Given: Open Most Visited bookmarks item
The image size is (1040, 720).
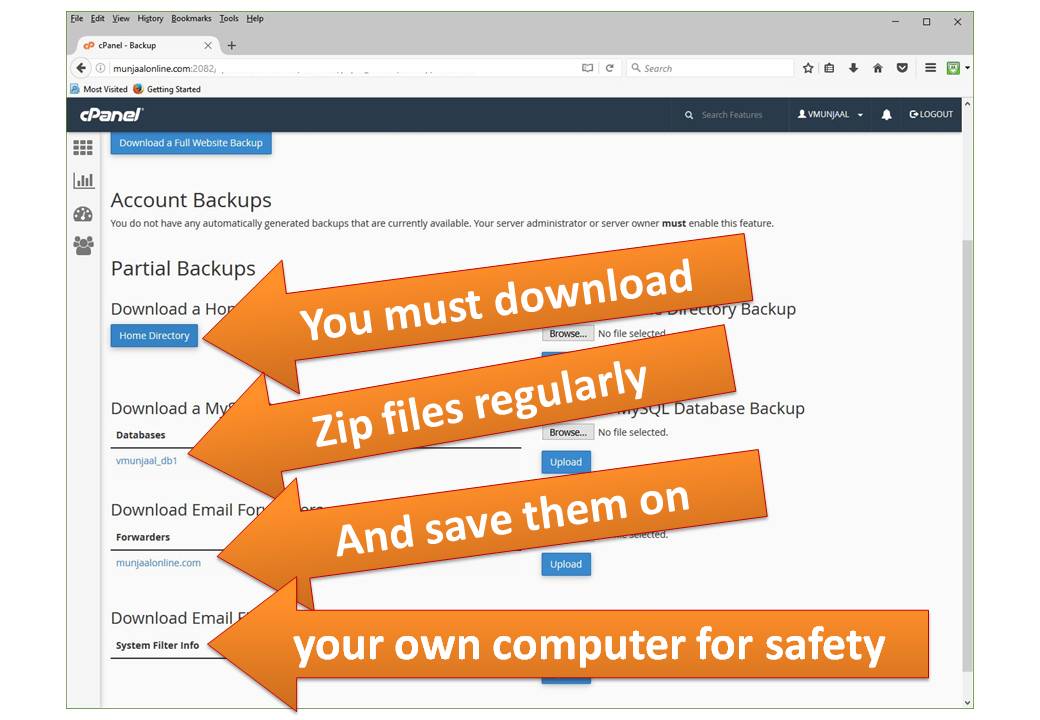Looking at the screenshot, I should (99, 89).
